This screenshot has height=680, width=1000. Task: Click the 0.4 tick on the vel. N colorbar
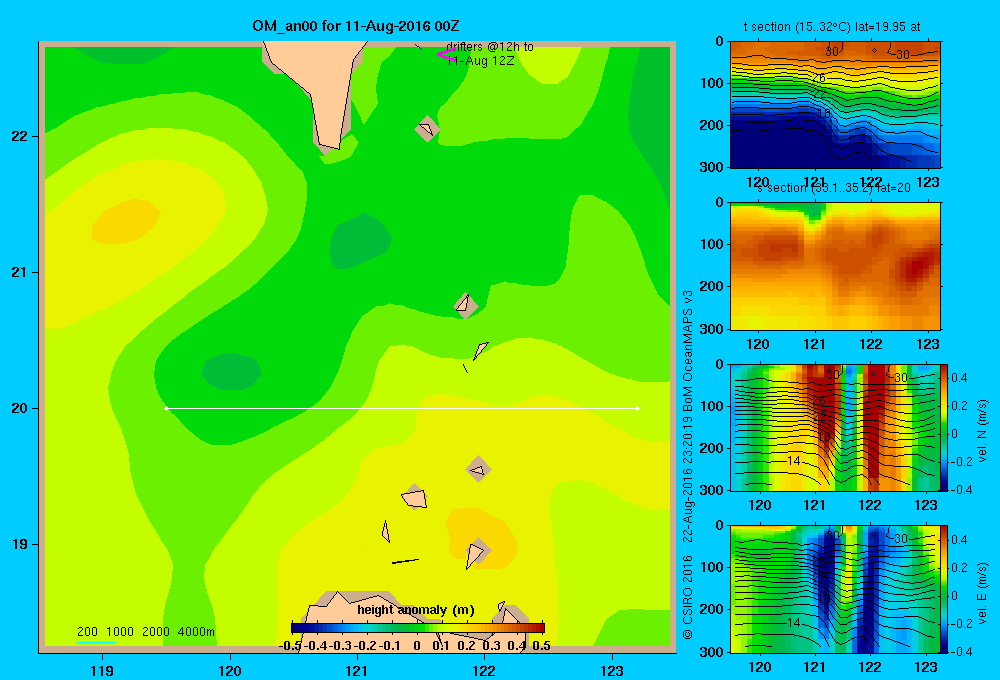[x=960, y=378]
